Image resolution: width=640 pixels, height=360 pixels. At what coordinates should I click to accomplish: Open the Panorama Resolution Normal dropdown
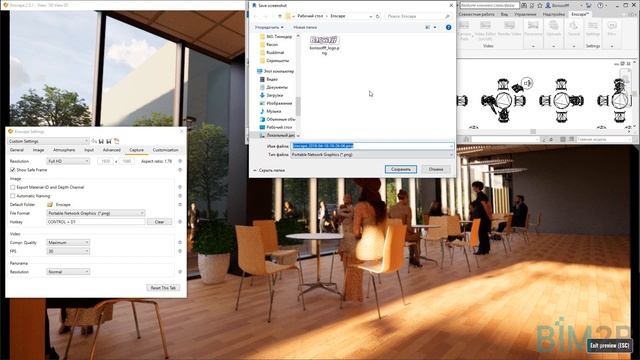pos(68,271)
